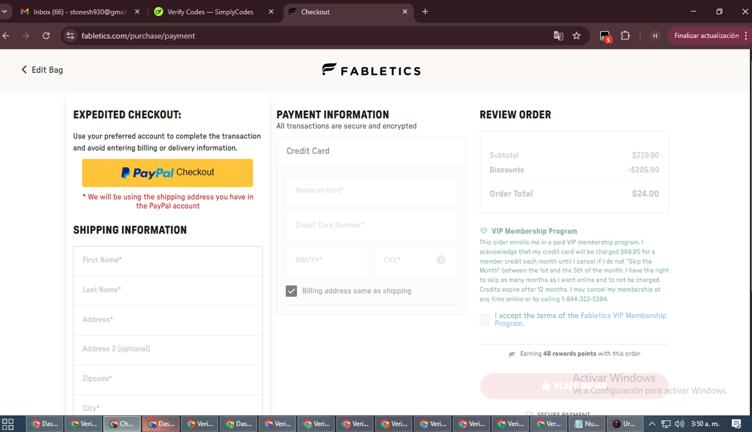Image resolution: width=752 pixels, height=432 pixels.
Task: Click the network icon in system tray
Action: (666, 424)
